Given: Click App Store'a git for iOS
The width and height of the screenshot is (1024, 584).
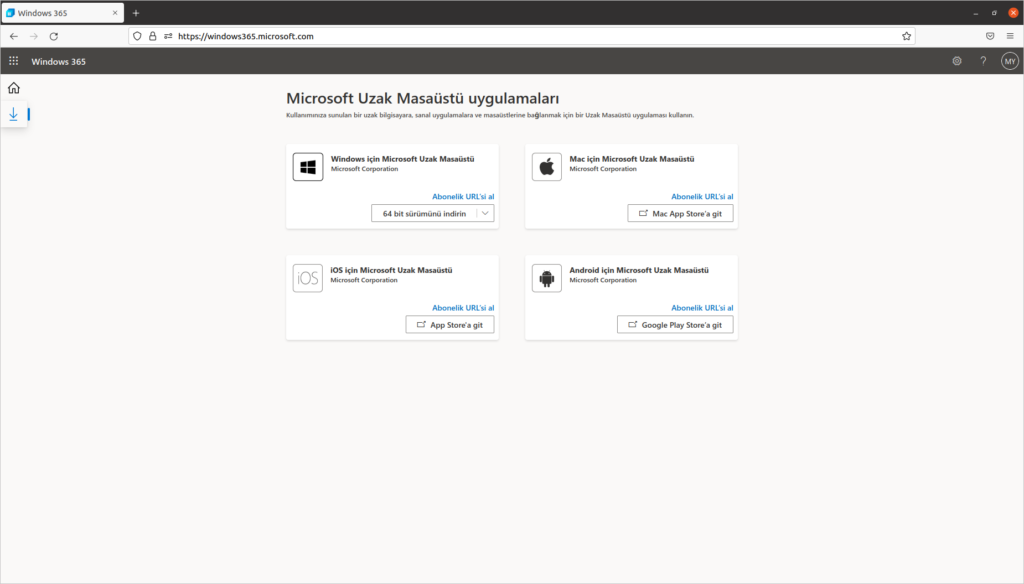Looking at the screenshot, I should point(450,325).
